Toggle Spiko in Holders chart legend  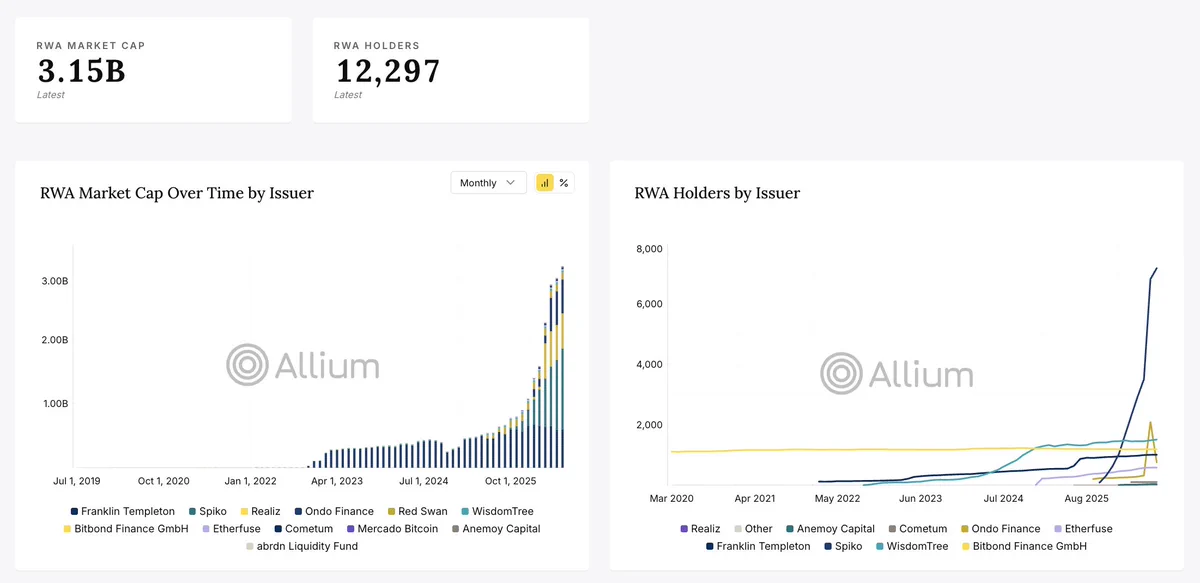844,547
